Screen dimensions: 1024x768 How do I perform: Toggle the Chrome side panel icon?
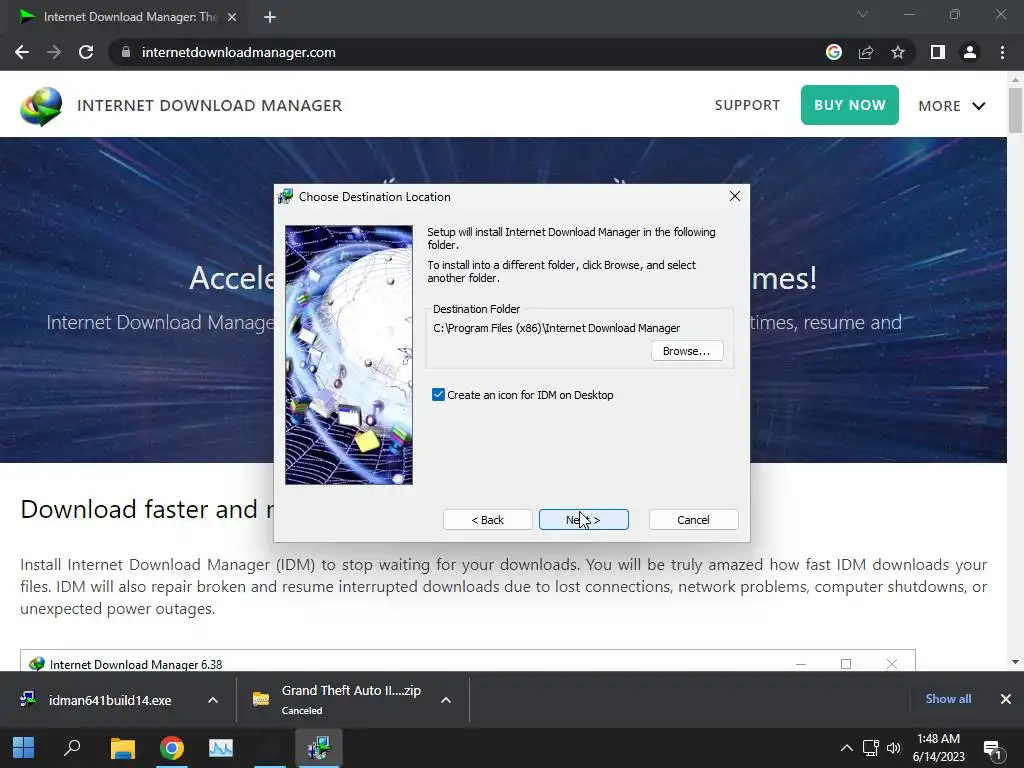click(x=938, y=52)
